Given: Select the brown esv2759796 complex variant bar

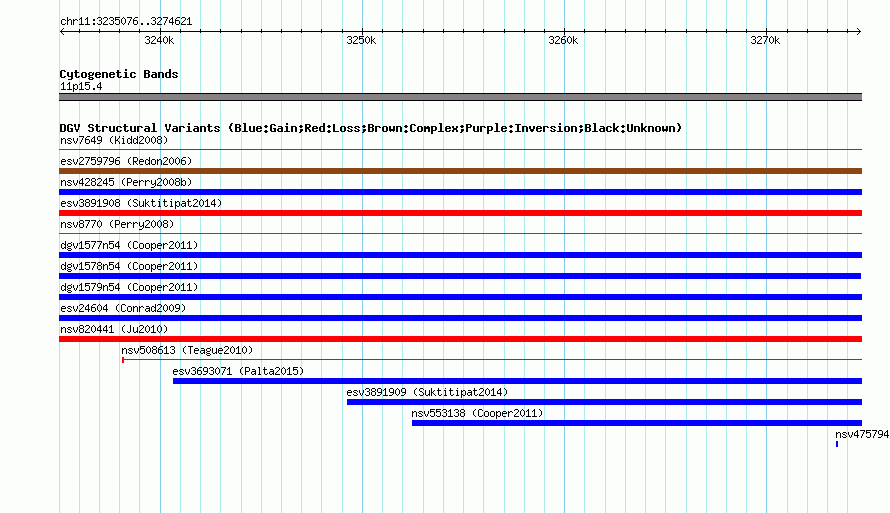Looking at the screenshot, I should coord(460,171).
